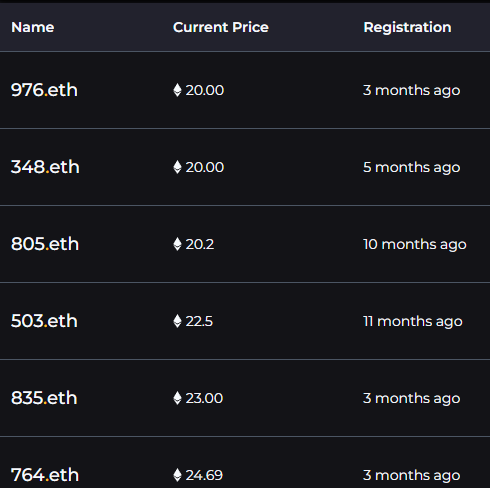Sort by the Name column header
This screenshot has width=490, height=488.
33,27
